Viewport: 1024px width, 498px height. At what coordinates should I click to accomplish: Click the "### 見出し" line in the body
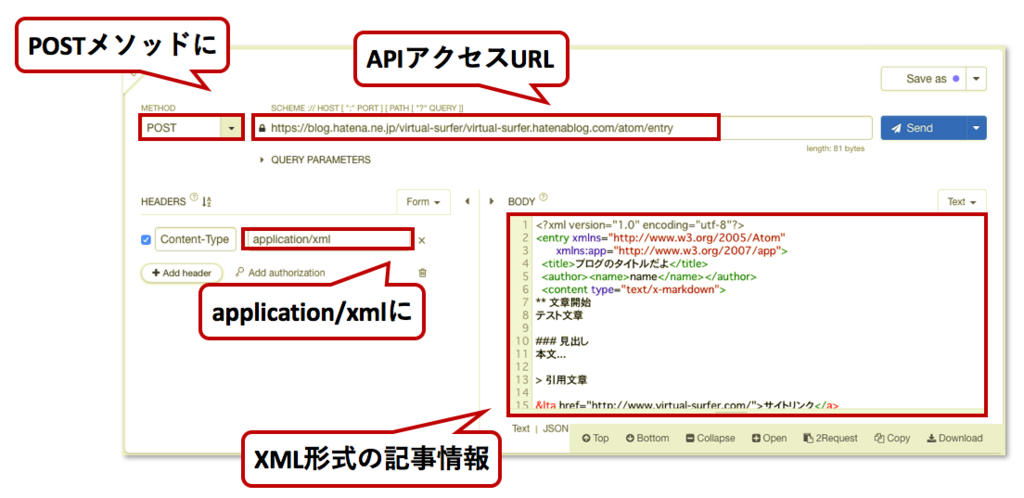point(562,341)
